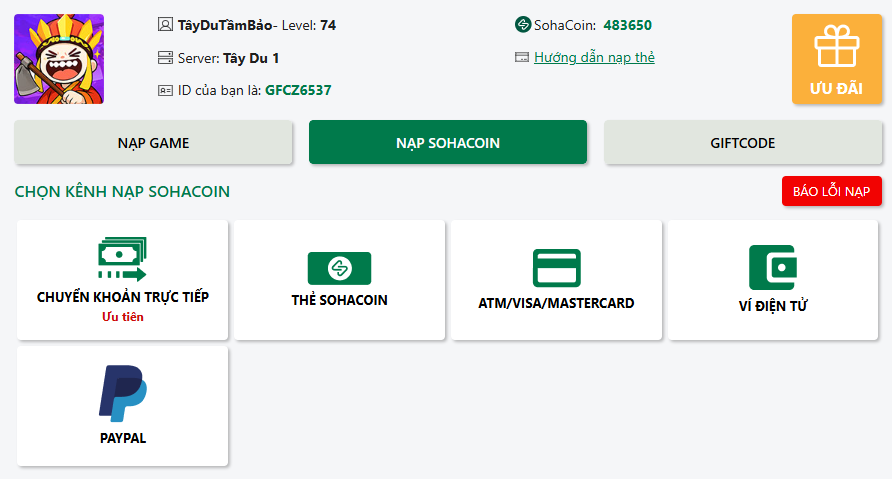Click the gift box ƯU ĐÃI icon
The width and height of the screenshot is (892, 479).
(836, 45)
